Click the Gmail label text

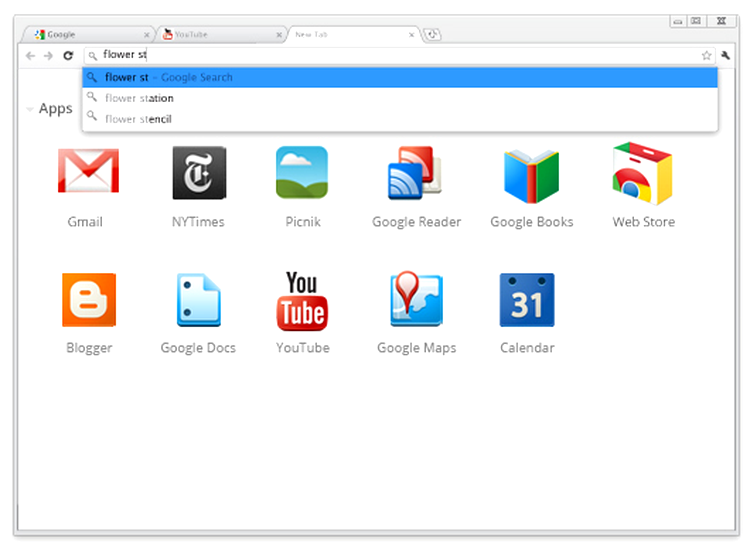tap(85, 222)
